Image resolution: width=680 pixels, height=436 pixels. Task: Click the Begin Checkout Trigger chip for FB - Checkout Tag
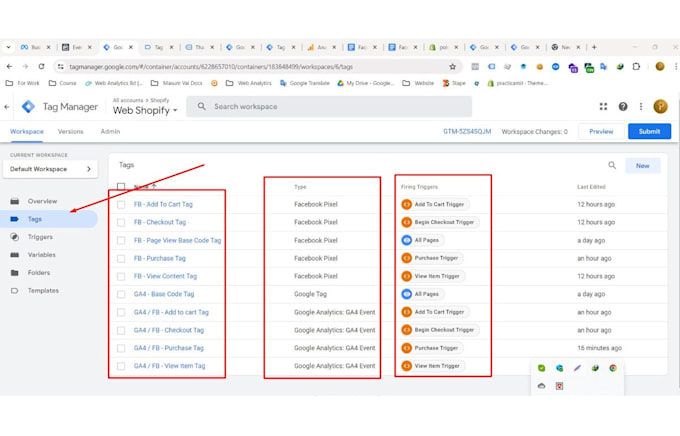(x=440, y=222)
